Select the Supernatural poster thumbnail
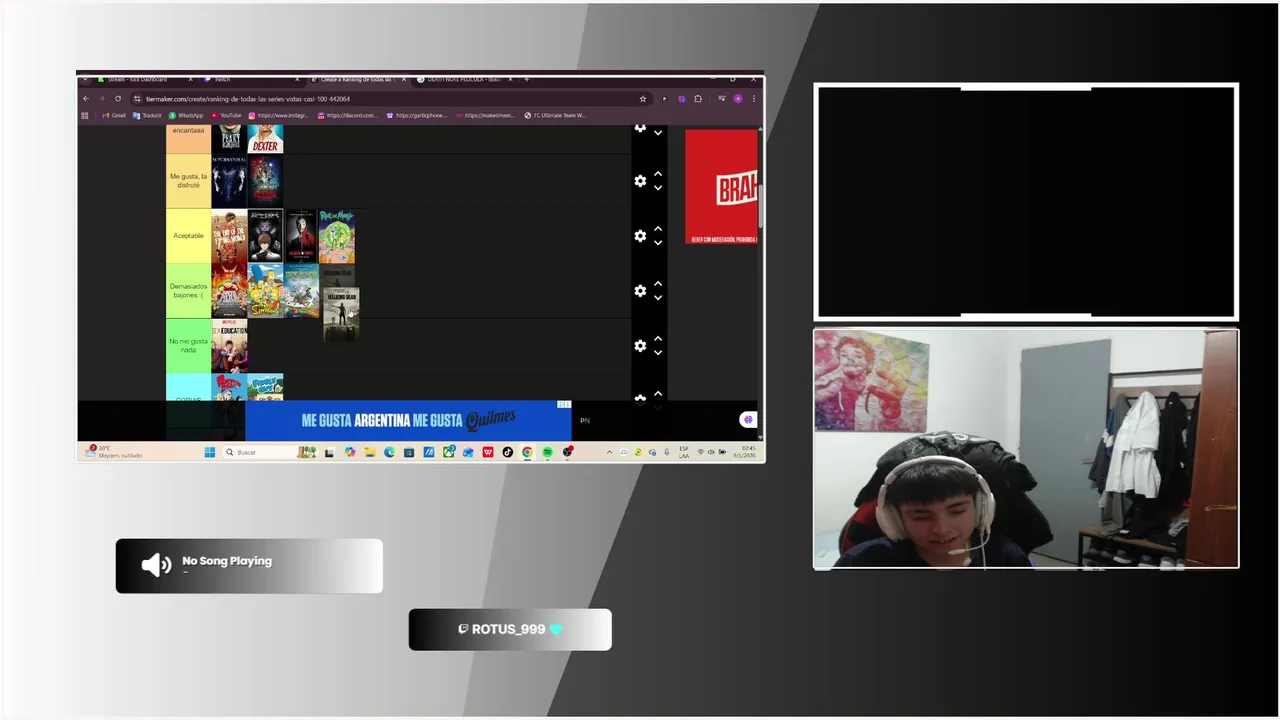Image resolution: width=1280 pixels, height=720 pixels. pyautogui.click(x=229, y=181)
